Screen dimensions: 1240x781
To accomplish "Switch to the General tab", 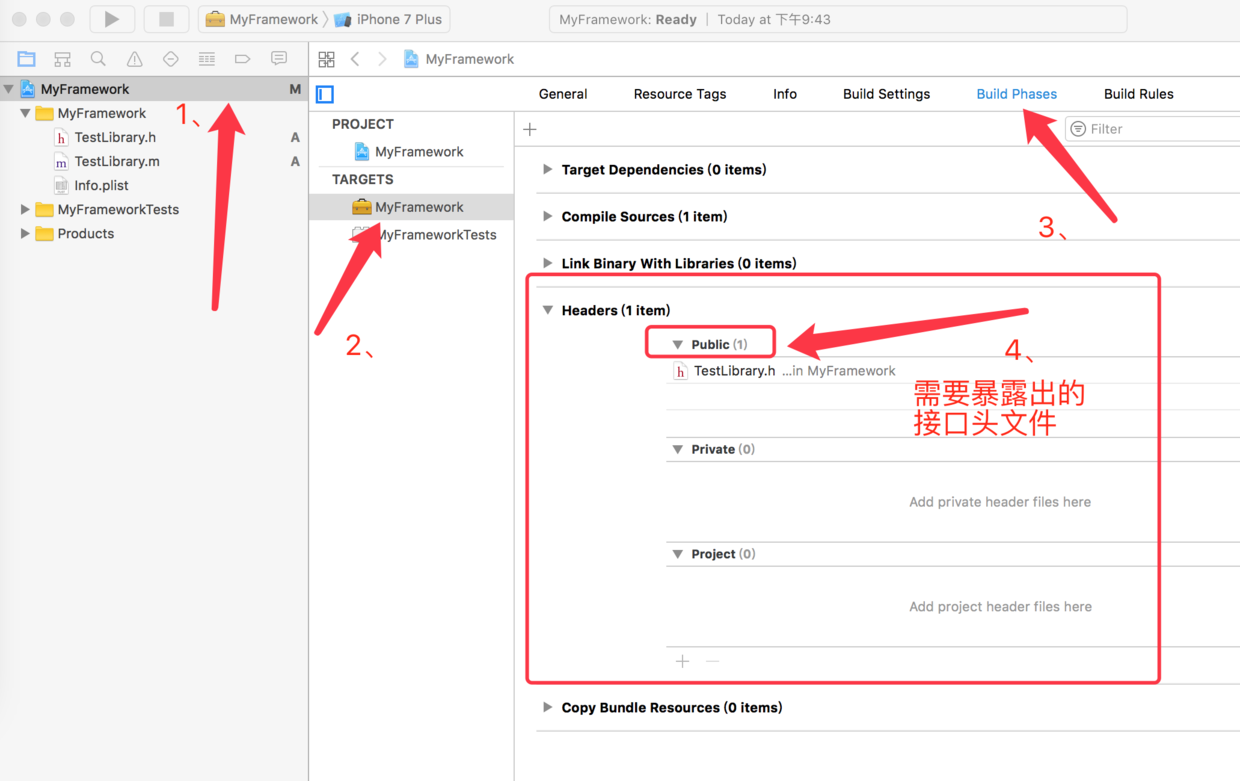I will click(563, 94).
